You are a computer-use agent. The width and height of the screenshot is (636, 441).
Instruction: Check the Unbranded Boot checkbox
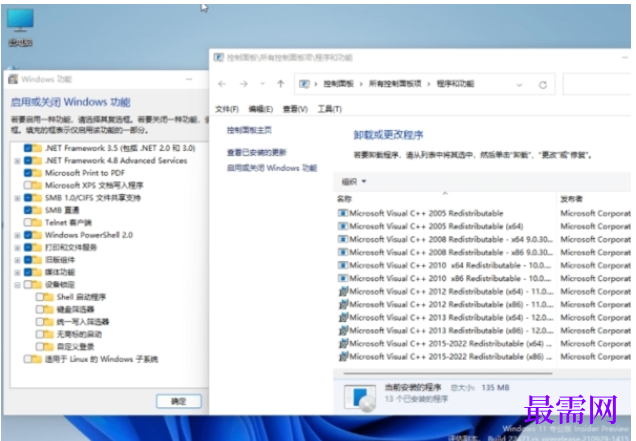(40, 334)
